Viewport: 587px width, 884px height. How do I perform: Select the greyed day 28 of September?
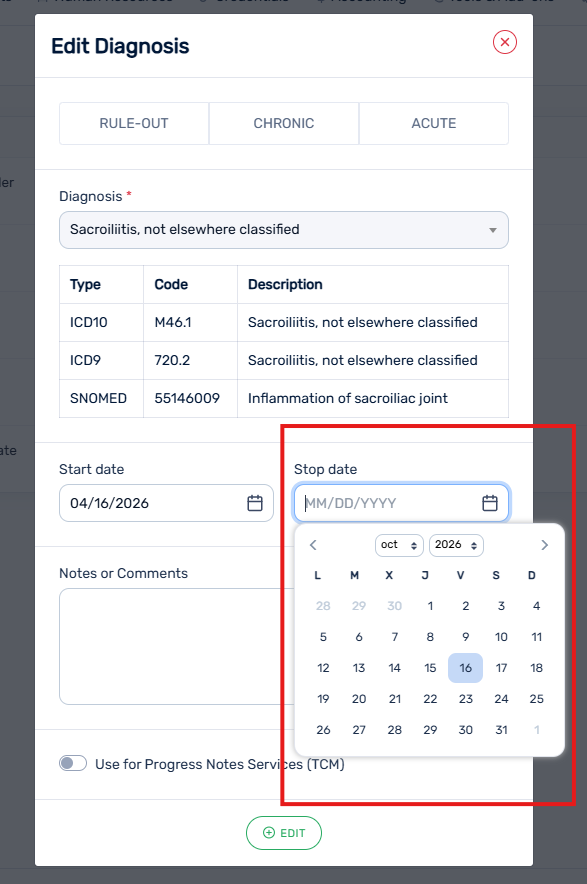[323, 606]
